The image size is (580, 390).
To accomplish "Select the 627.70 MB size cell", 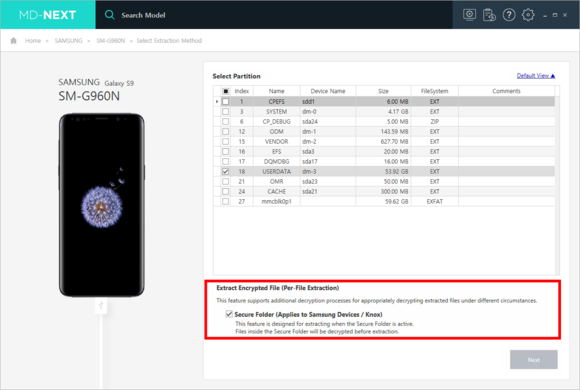I will [x=383, y=141].
